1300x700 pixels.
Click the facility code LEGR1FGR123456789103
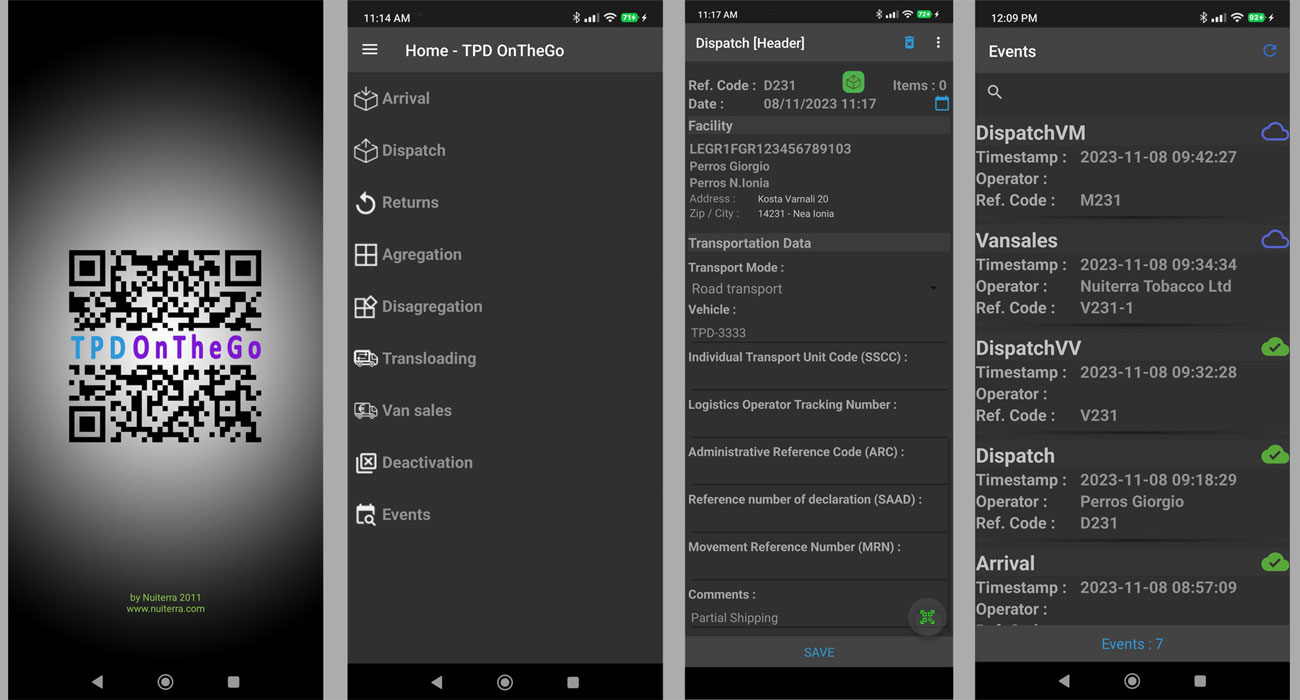click(770, 149)
